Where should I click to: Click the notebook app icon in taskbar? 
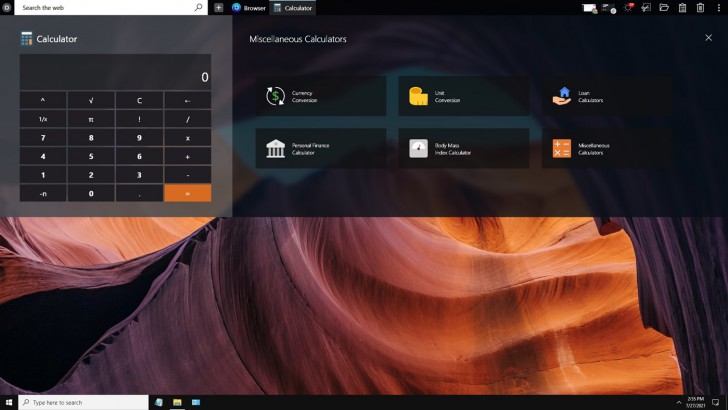coord(159,402)
